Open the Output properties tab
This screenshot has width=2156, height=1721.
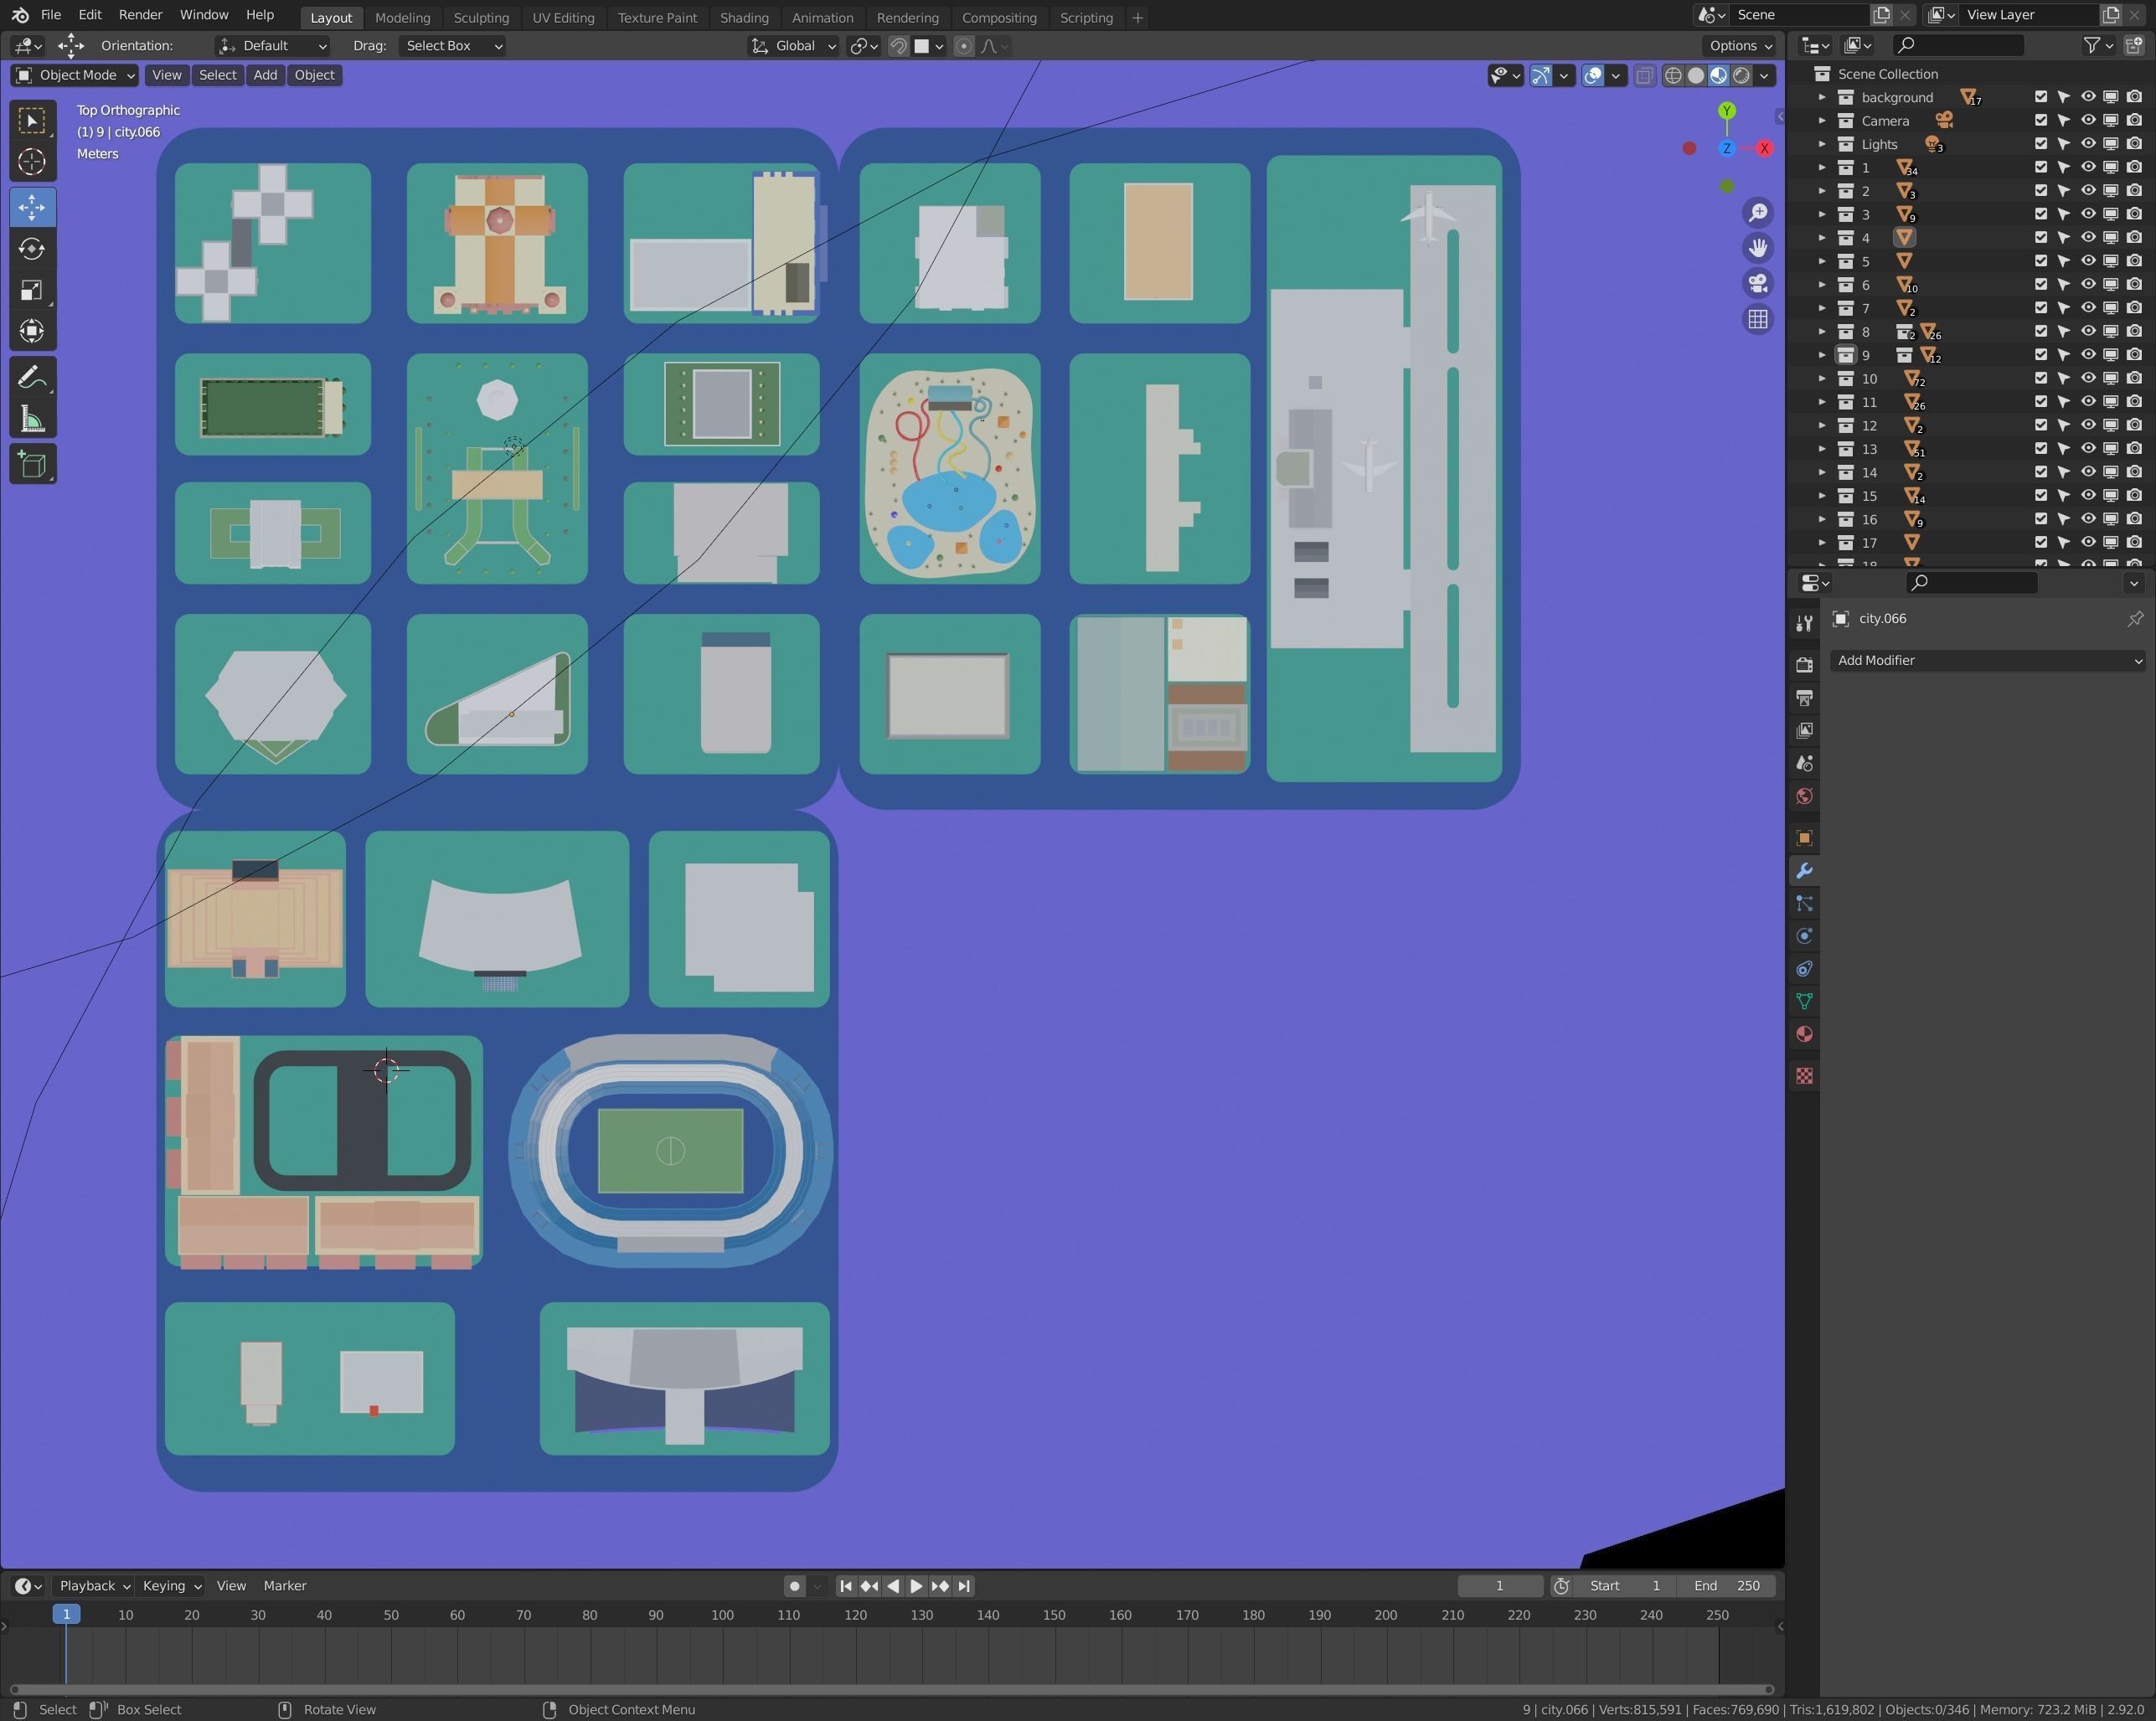point(1804,698)
